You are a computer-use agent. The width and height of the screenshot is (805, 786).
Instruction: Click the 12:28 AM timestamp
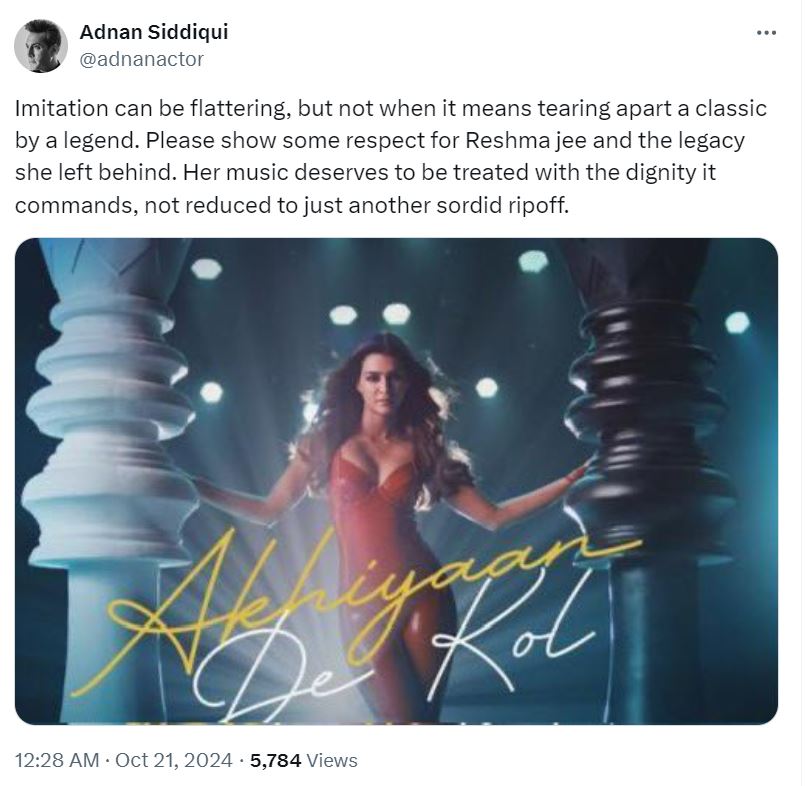[x=58, y=761]
